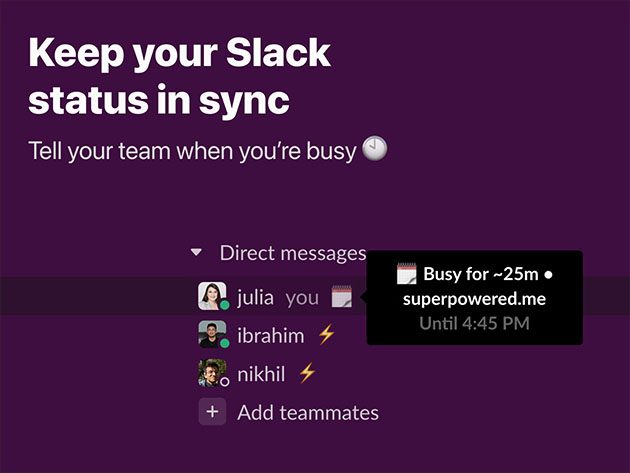The width and height of the screenshot is (630, 473).
Task: Click ibrahim's green online presence dot
Action: click(x=225, y=343)
